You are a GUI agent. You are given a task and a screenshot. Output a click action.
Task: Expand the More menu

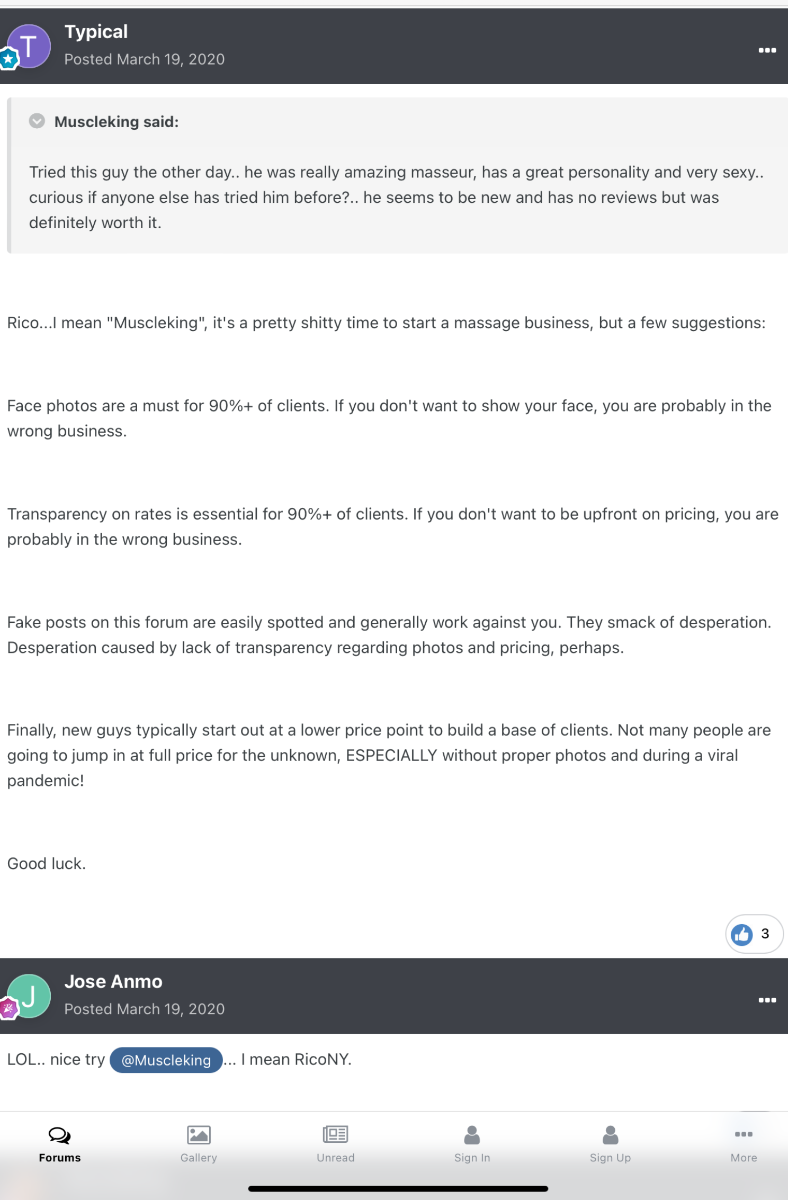pyautogui.click(x=743, y=1144)
